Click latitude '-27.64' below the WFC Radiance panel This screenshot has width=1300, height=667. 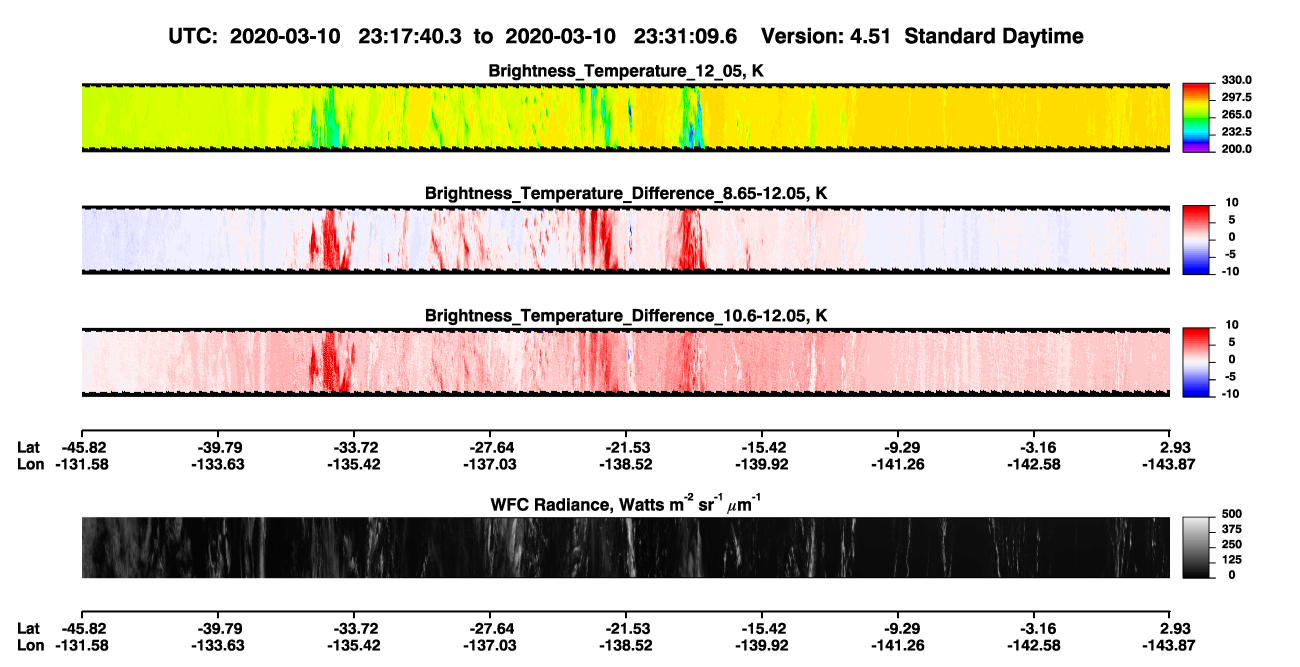pos(489,628)
